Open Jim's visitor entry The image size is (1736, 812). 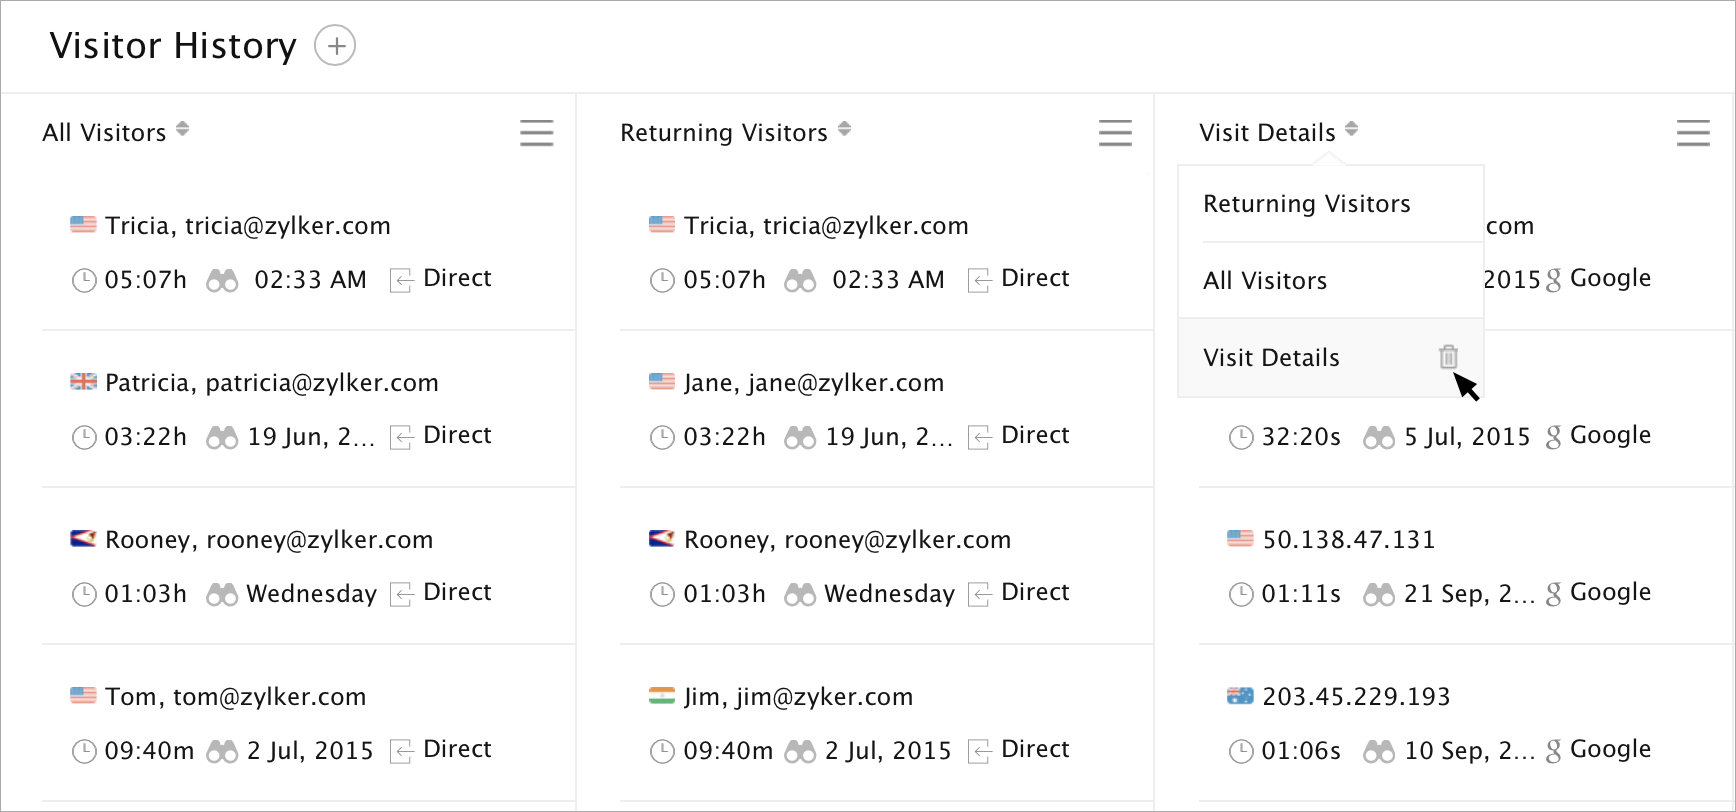[x=798, y=697]
